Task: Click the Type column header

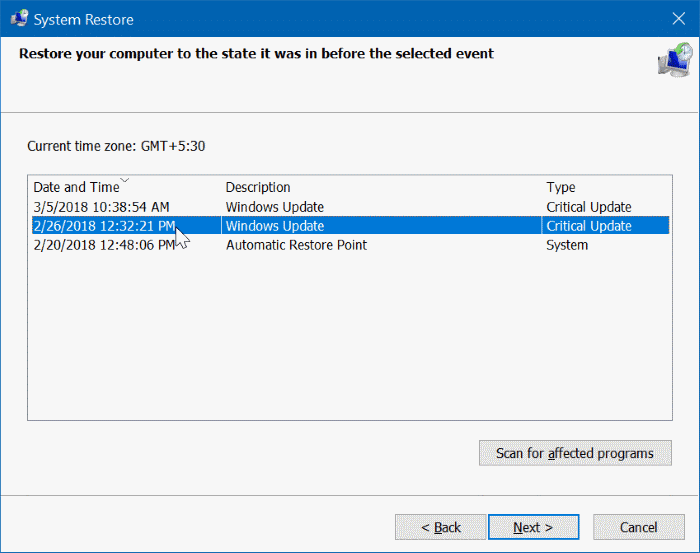Action: 561,187
